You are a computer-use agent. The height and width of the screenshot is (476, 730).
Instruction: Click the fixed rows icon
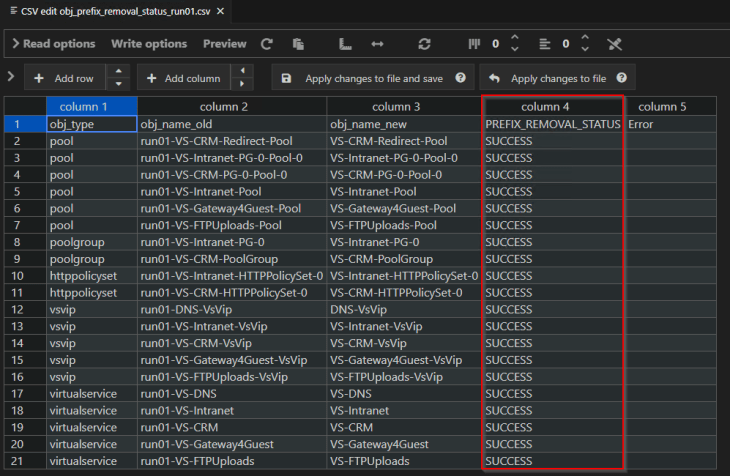pos(545,44)
